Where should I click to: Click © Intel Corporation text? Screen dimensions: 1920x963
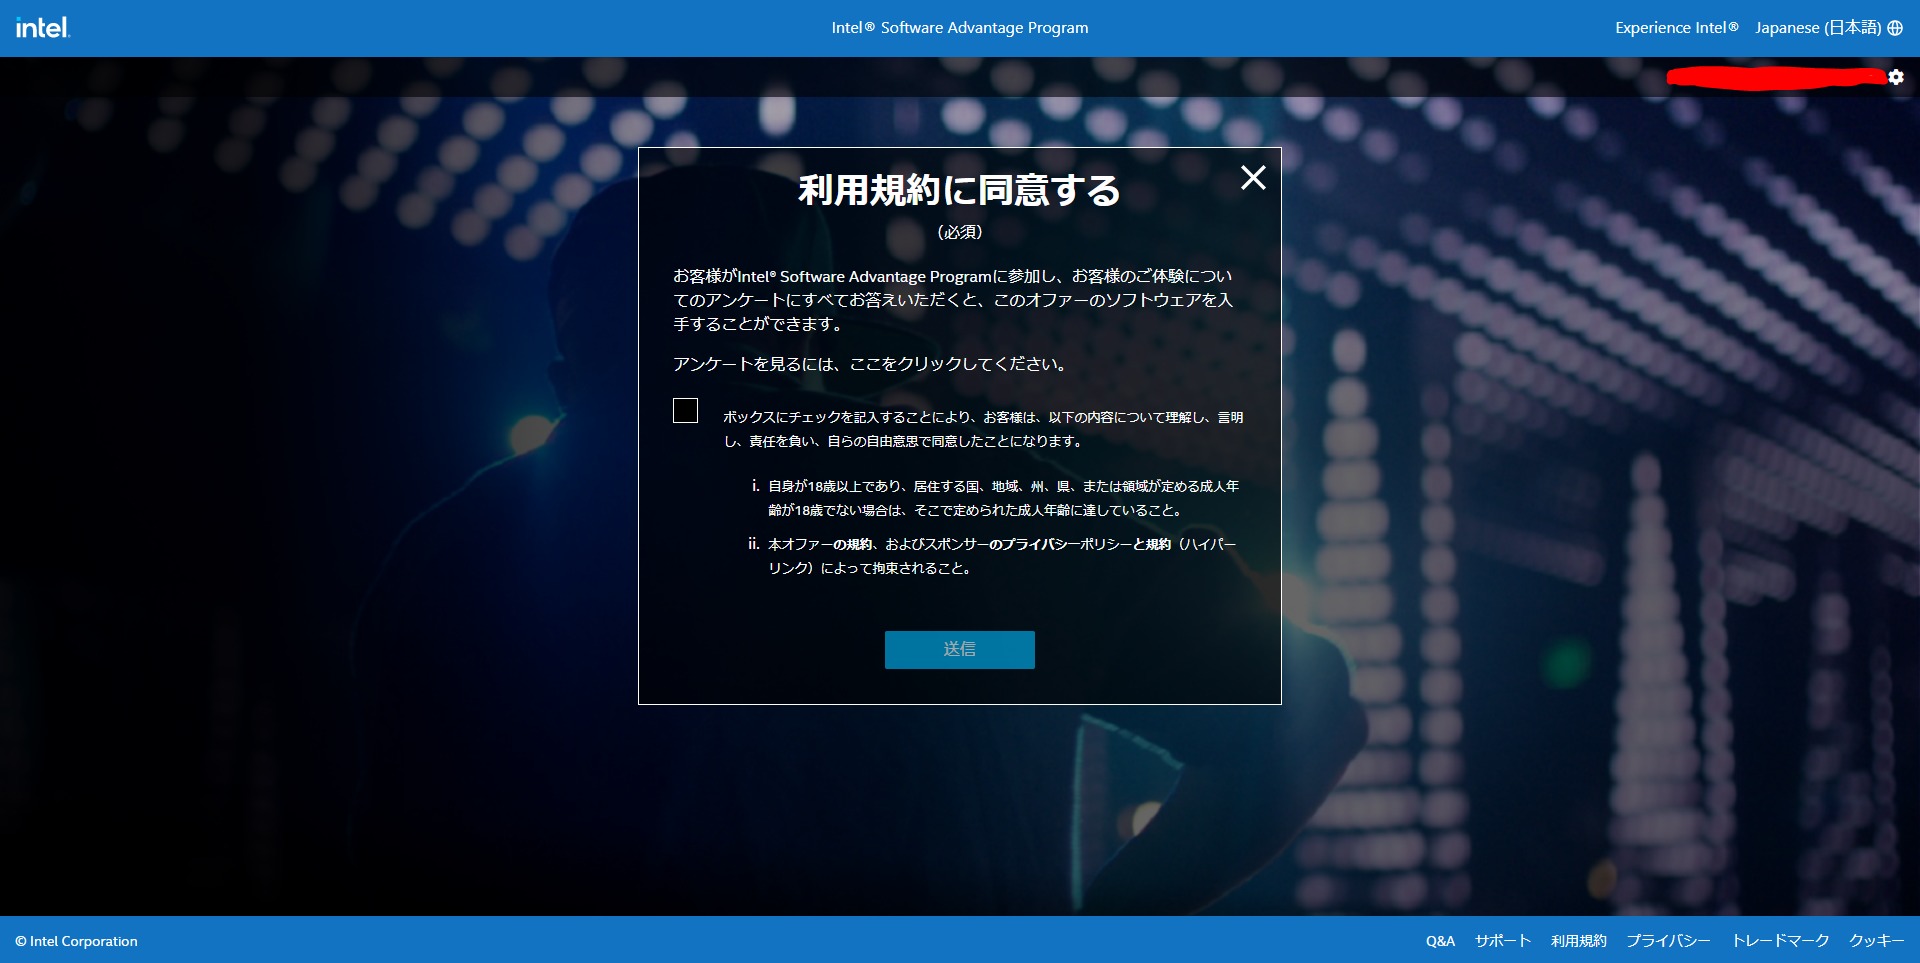tap(76, 941)
